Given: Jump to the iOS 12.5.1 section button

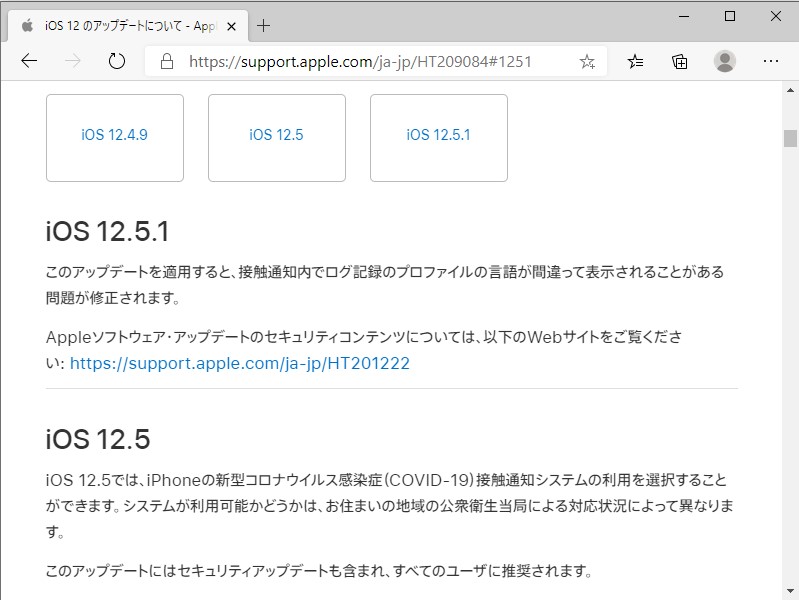Looking at the screenshot, I should click(x=439, y=138).
